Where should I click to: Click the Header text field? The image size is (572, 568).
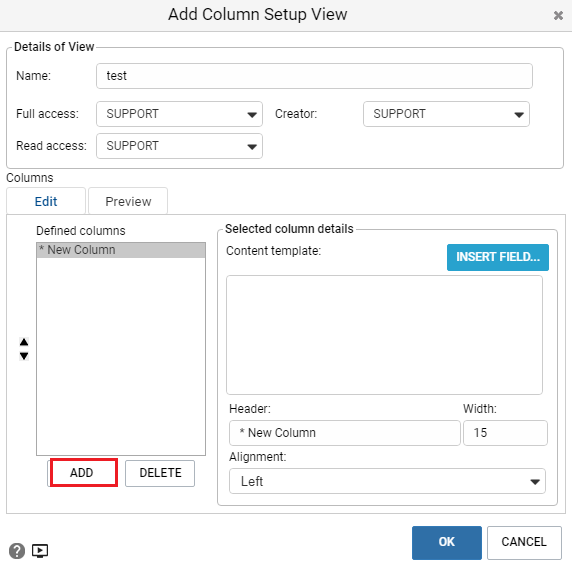tap(344, 433)
